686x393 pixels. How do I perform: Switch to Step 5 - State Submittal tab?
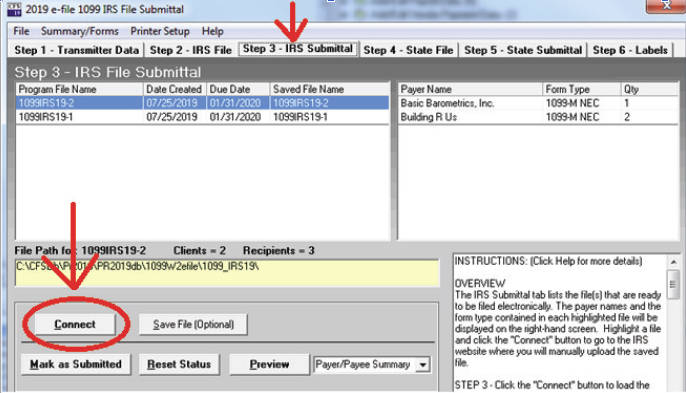(x=523, y=50)
